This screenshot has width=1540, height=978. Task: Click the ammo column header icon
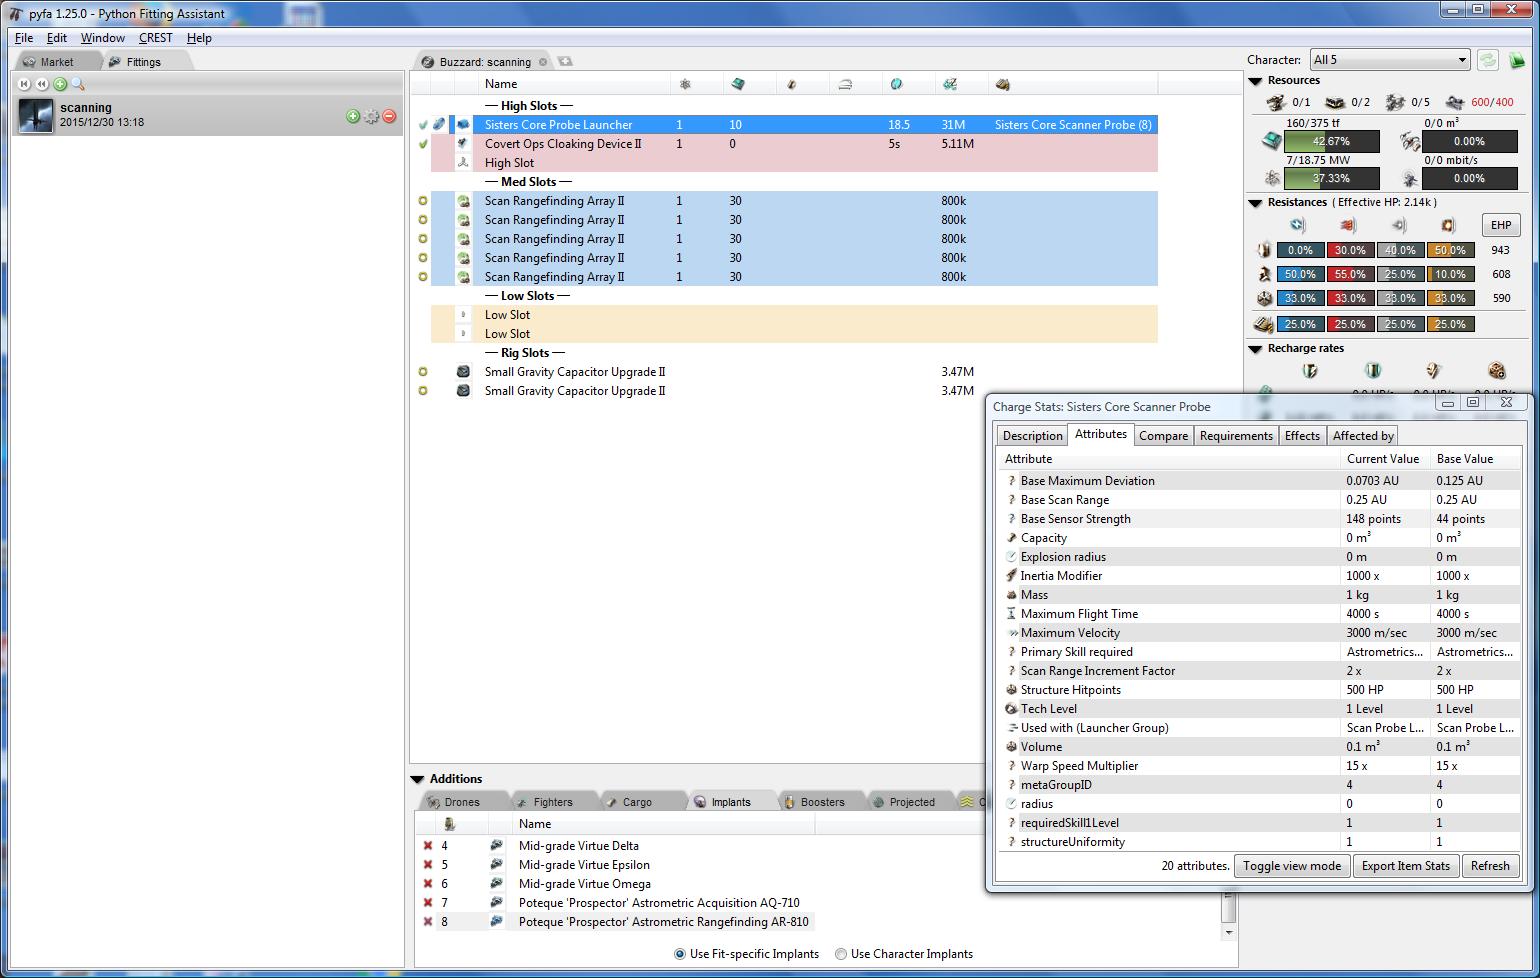point(1003,84)
